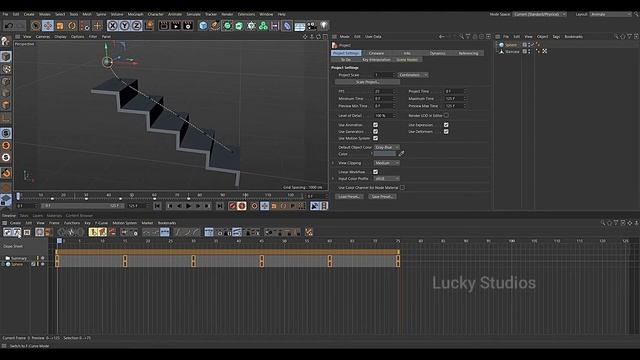This screenshot has height=360, width=640.
Task: Click the Undo arrow icon
Action: tap(9, 26)
